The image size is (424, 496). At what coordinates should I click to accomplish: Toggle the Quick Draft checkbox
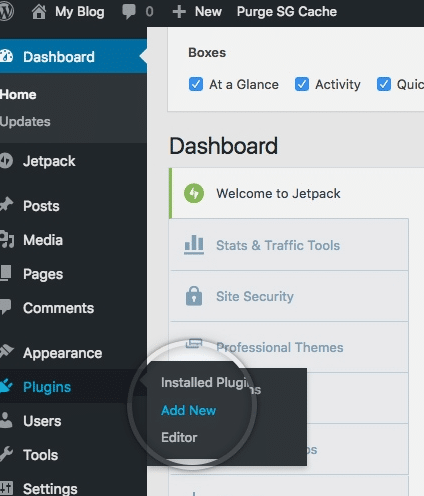[x=384, y=84]
